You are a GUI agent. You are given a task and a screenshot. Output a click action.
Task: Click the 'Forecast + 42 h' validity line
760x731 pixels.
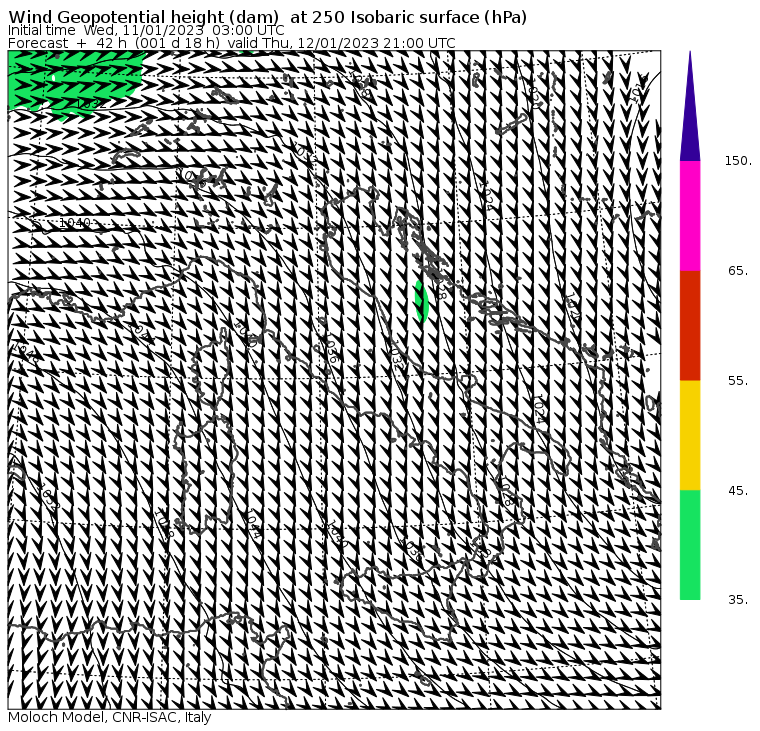point(232,43)
